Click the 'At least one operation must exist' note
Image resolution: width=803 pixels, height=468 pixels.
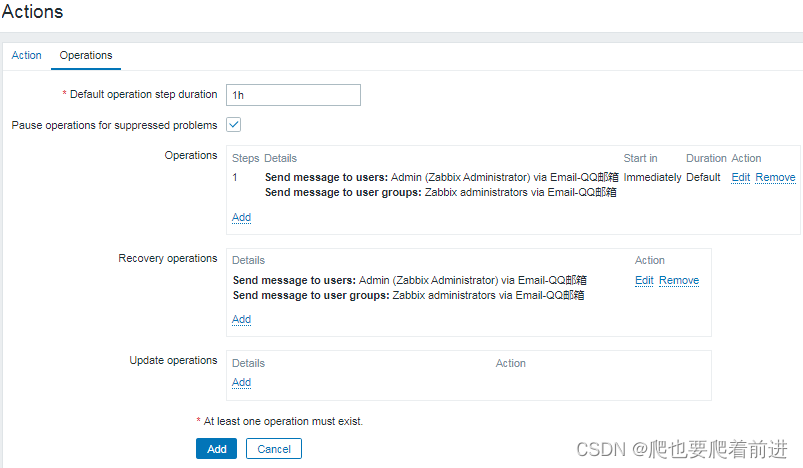pos(280,421)
